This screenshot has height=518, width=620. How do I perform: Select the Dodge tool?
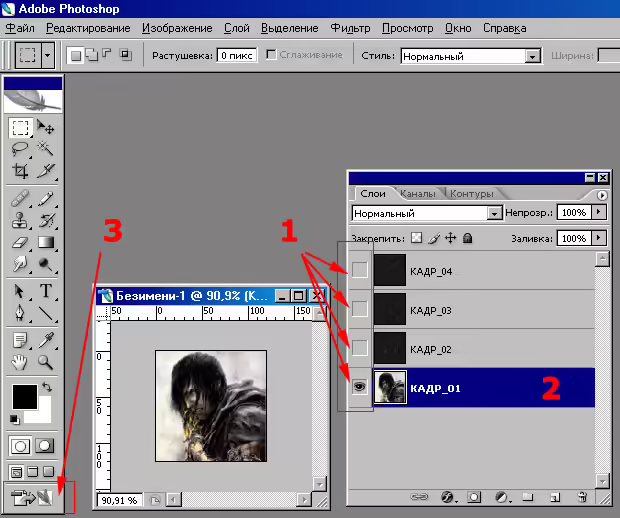click(45, 264)
